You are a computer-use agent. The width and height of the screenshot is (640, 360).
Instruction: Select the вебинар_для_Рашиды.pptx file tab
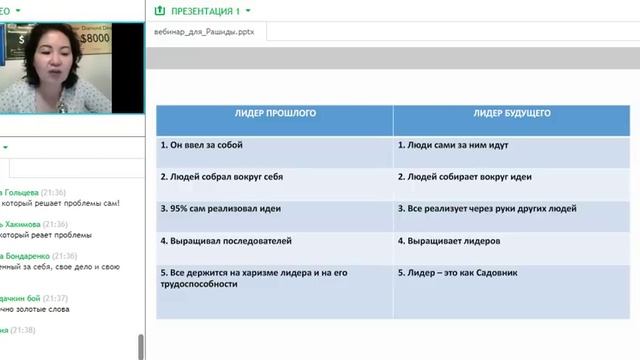click(x=204, y=32)
